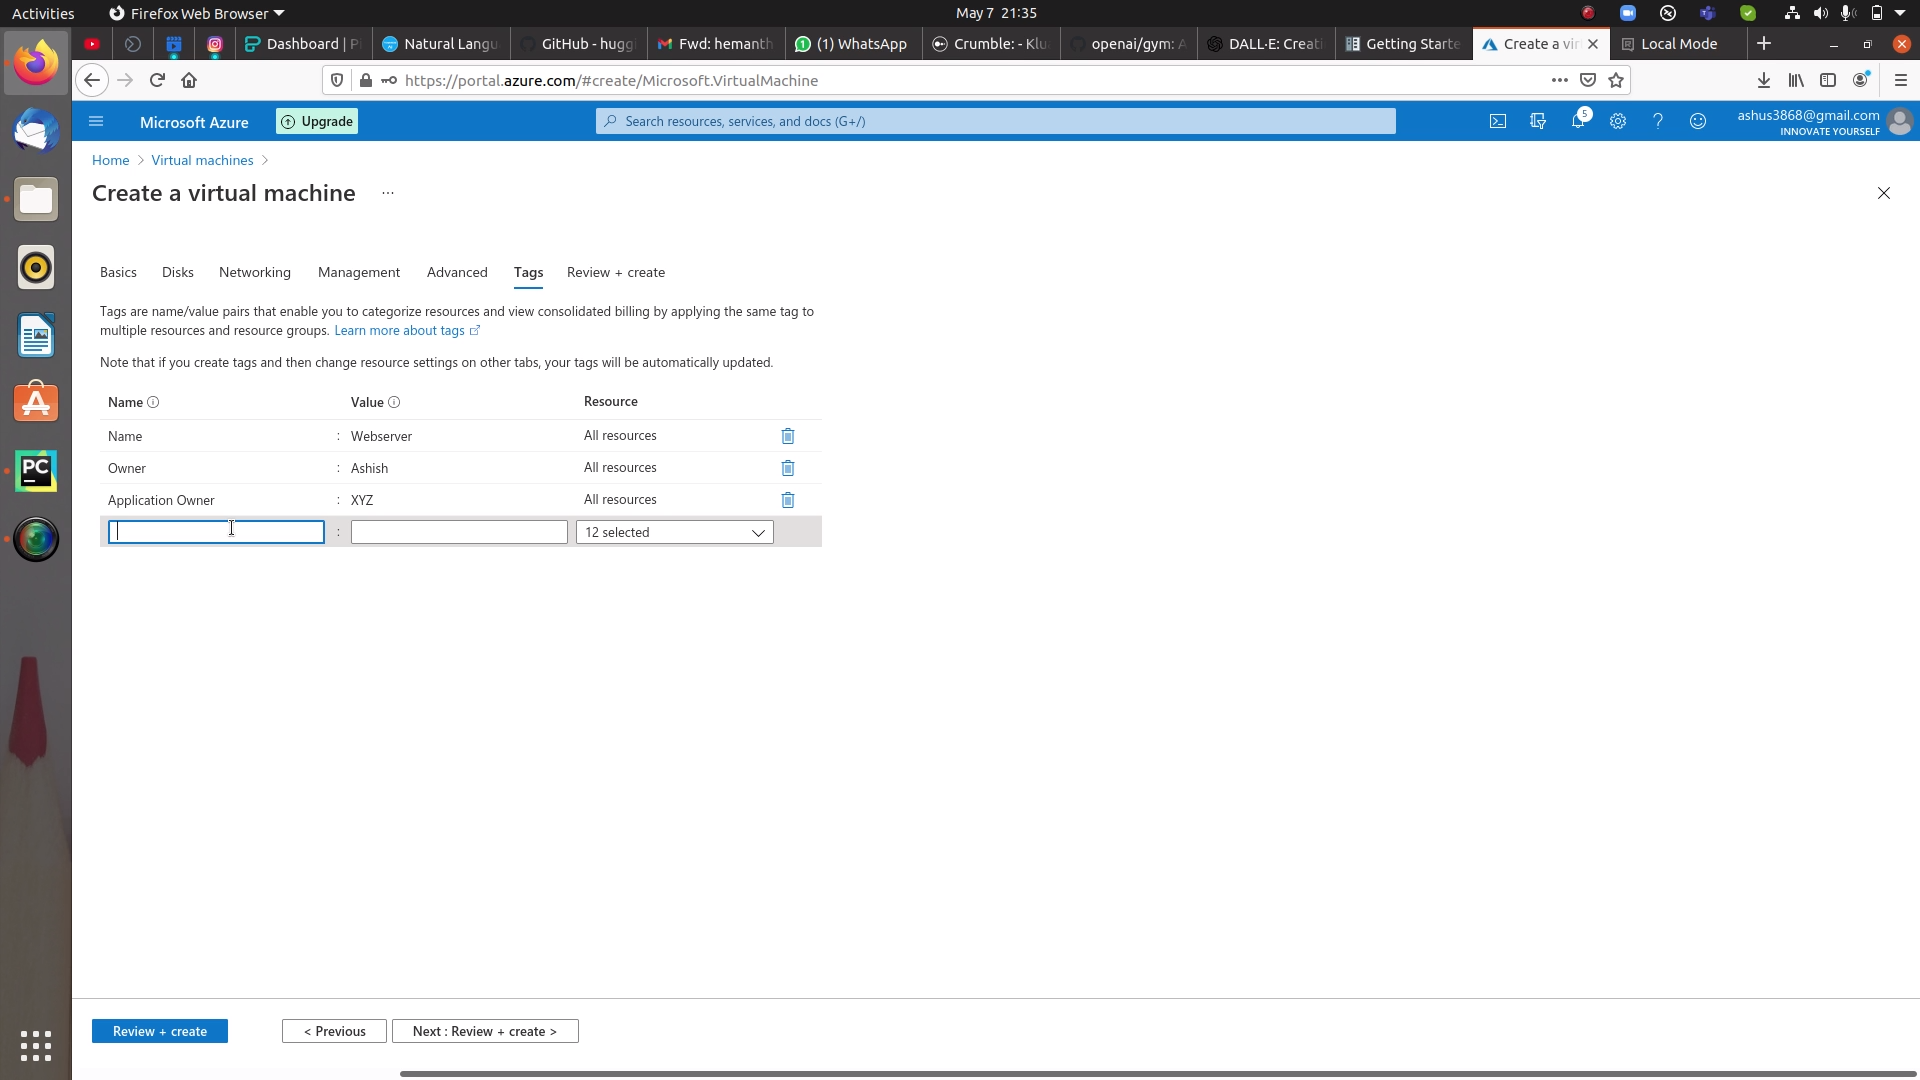Viewport: 1920px width, 1080px height.
Task: Launch PyCharm from the dock
Action: click(36, 471)
